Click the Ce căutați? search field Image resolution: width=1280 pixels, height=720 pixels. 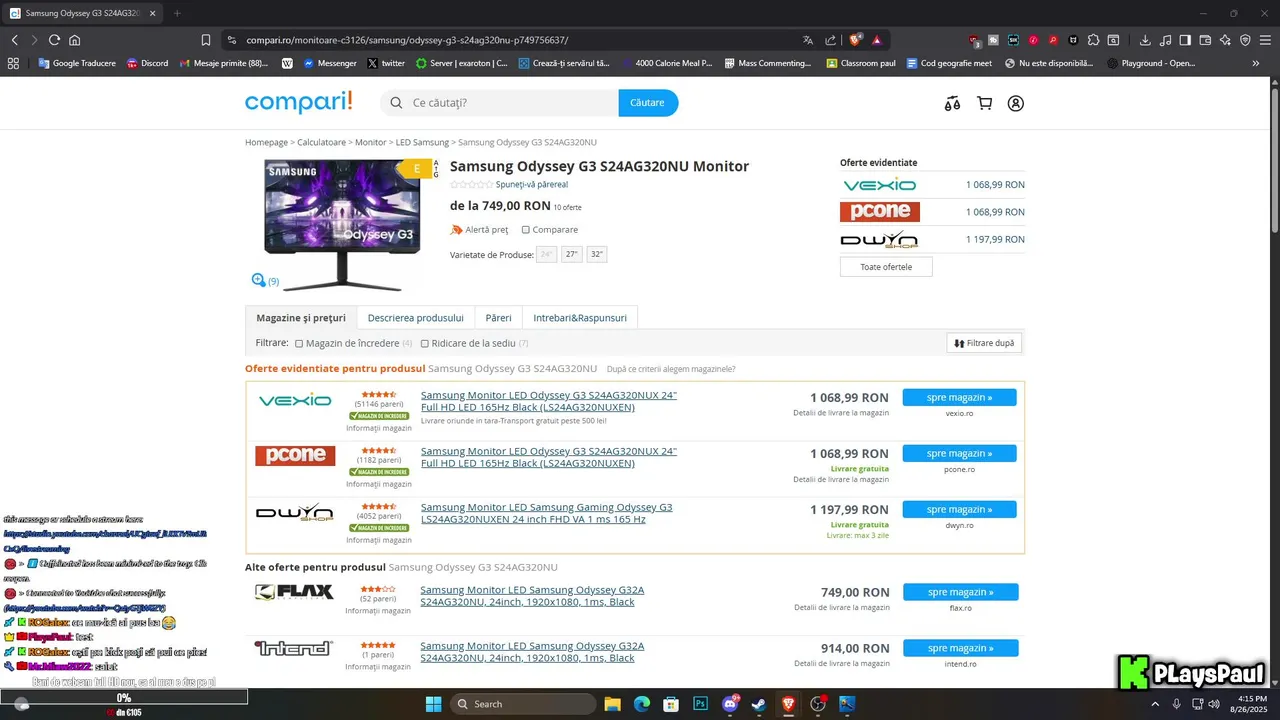499,103
